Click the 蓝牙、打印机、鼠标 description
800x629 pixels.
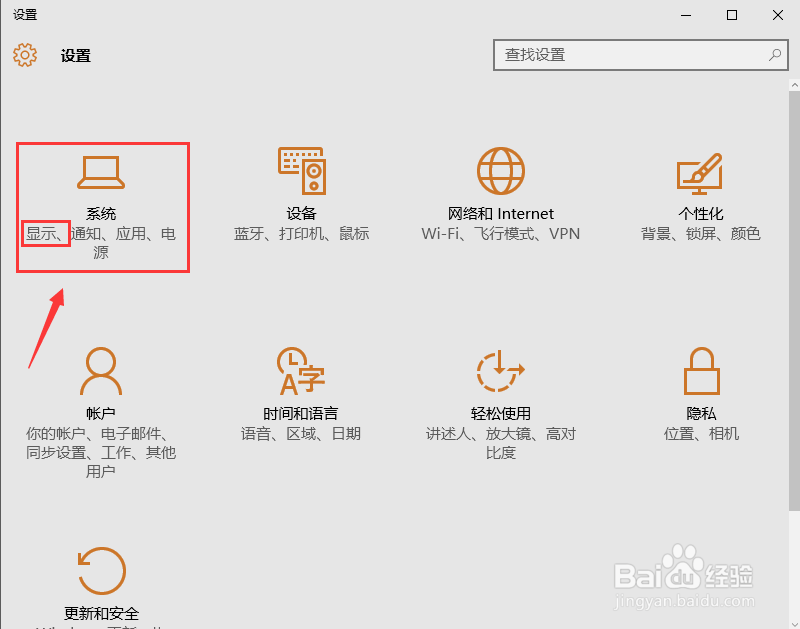302,234
